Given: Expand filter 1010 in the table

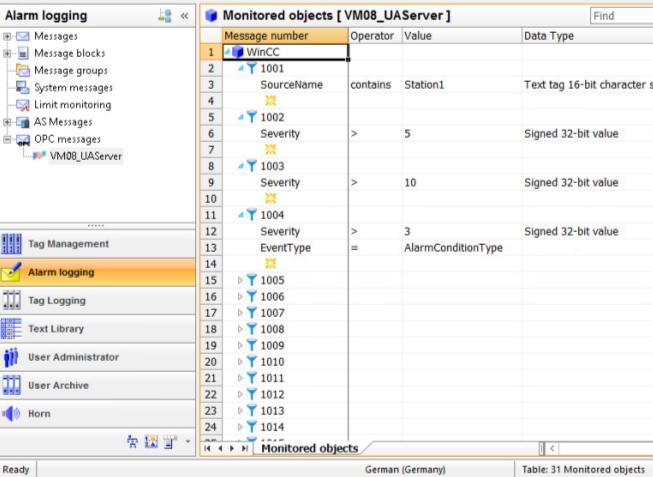Looking at the screenshot, I should tap(240, 362).
